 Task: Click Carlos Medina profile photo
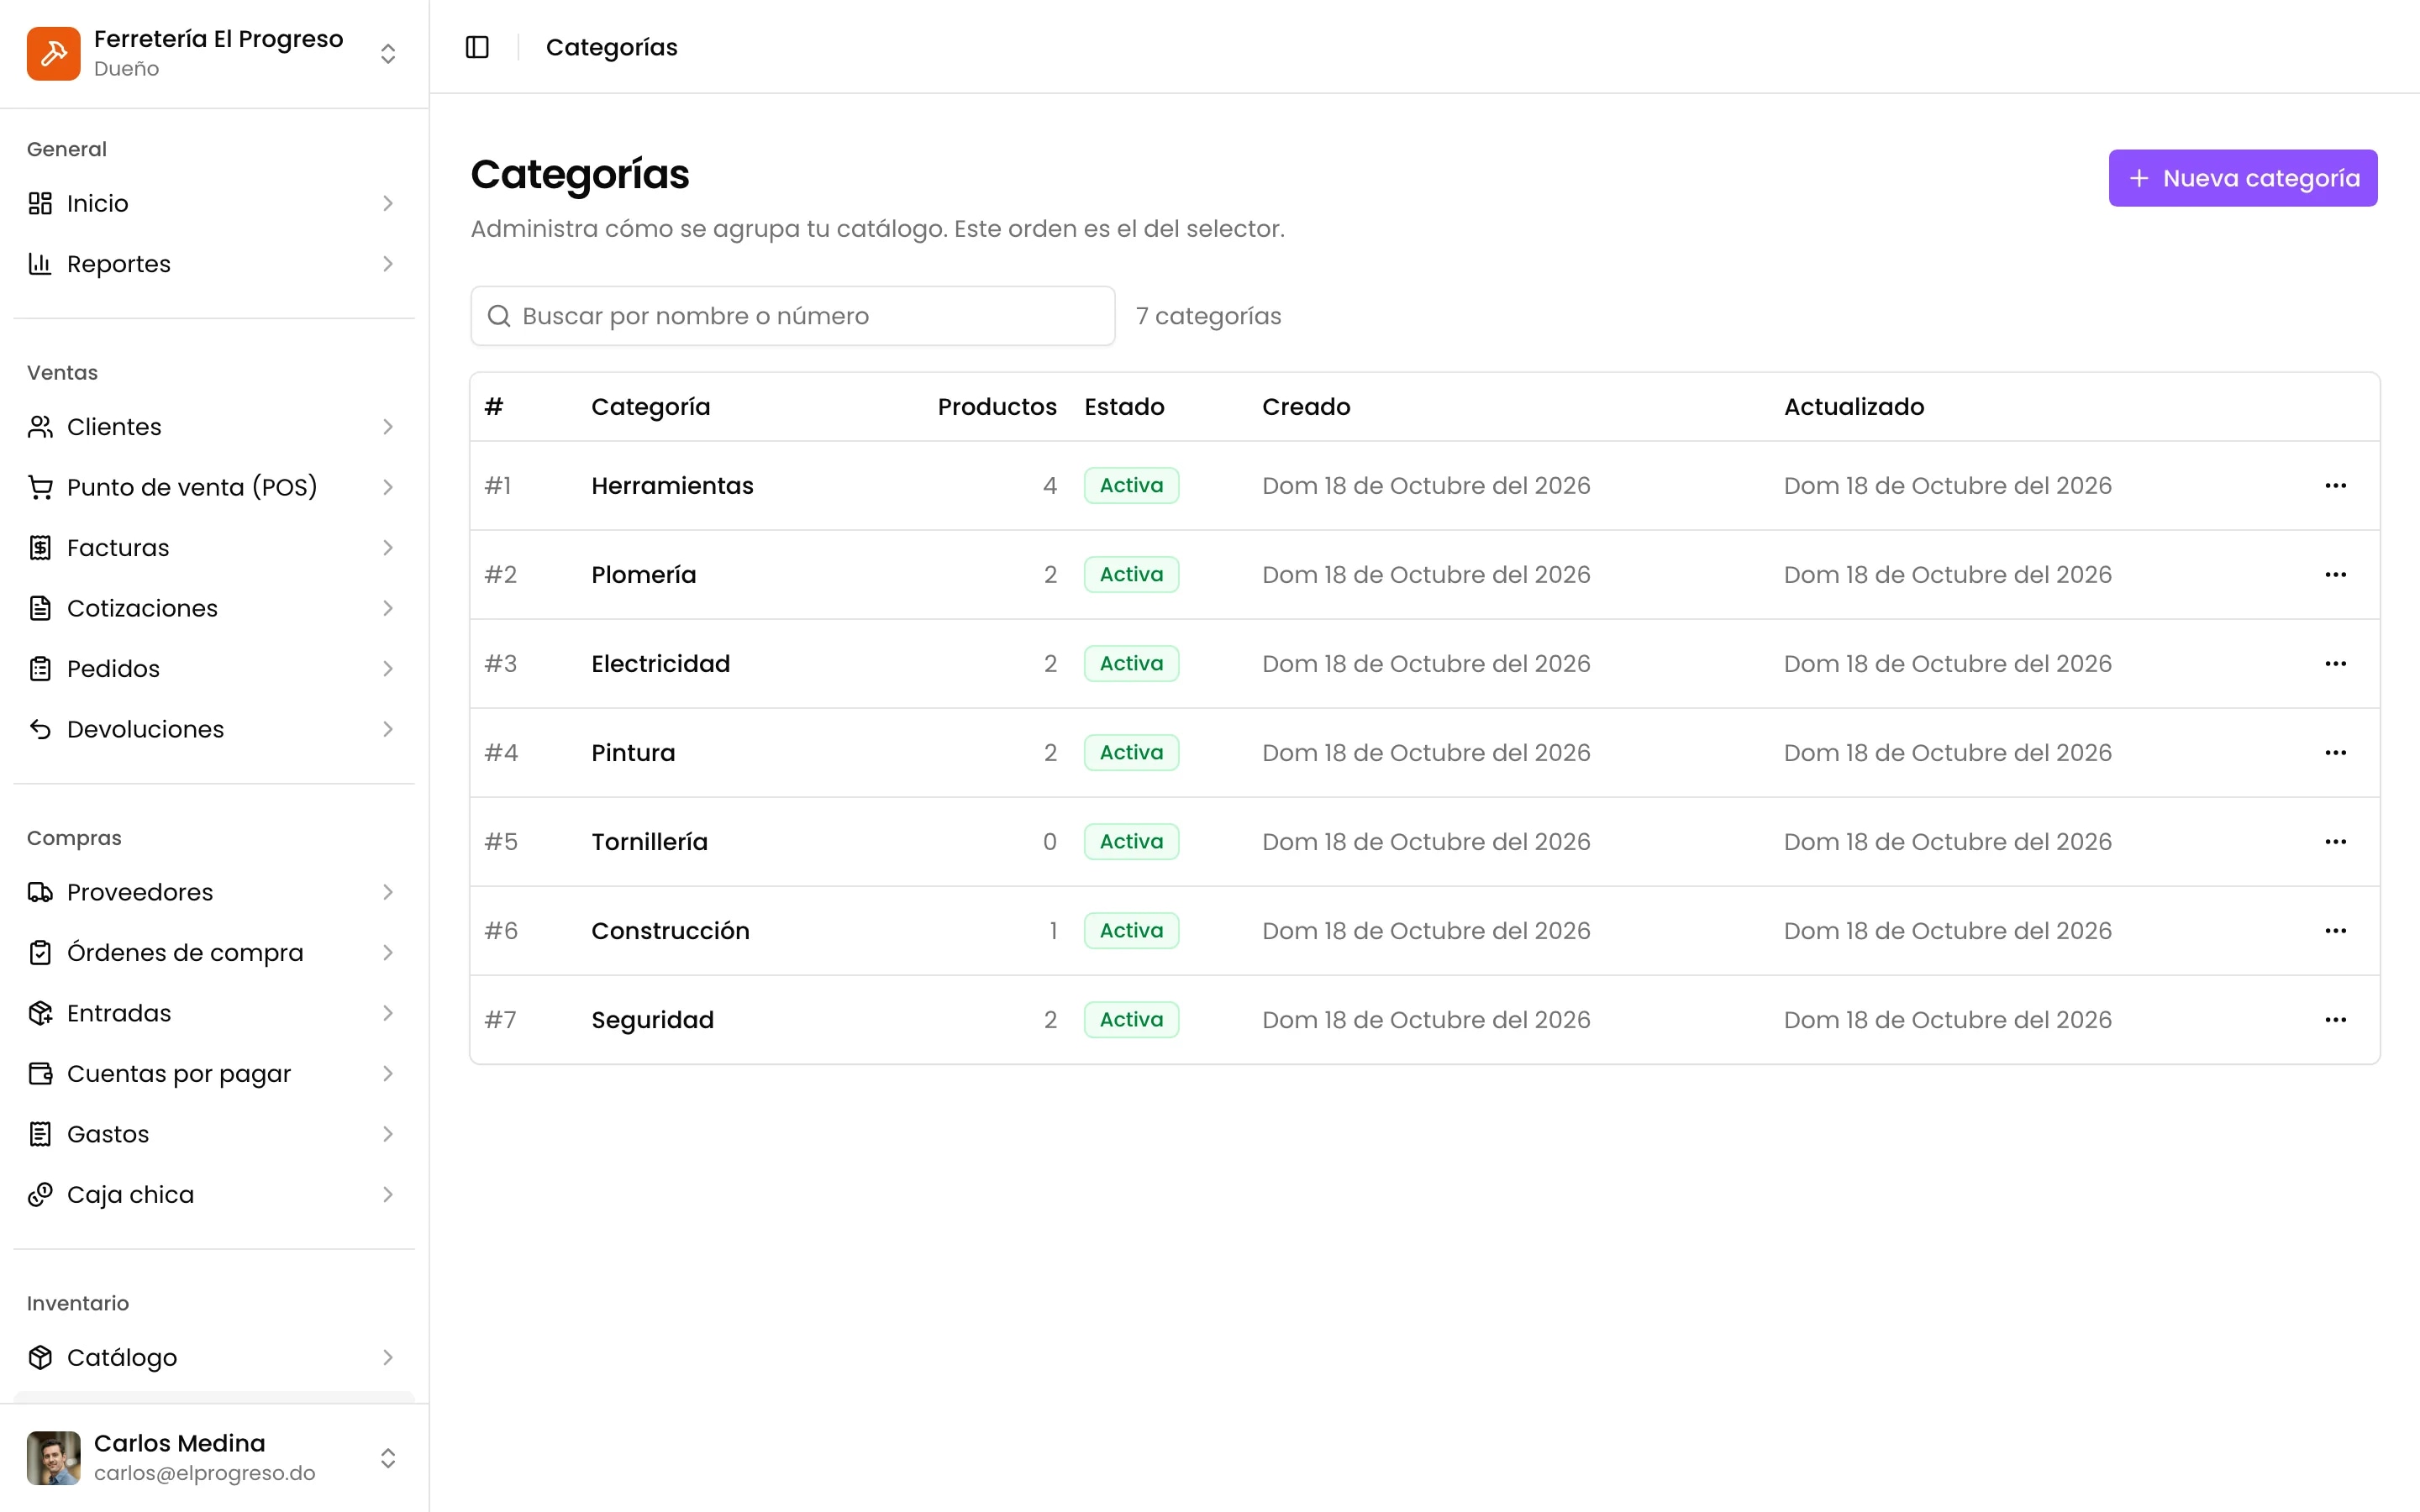[x=53, y=1458]
